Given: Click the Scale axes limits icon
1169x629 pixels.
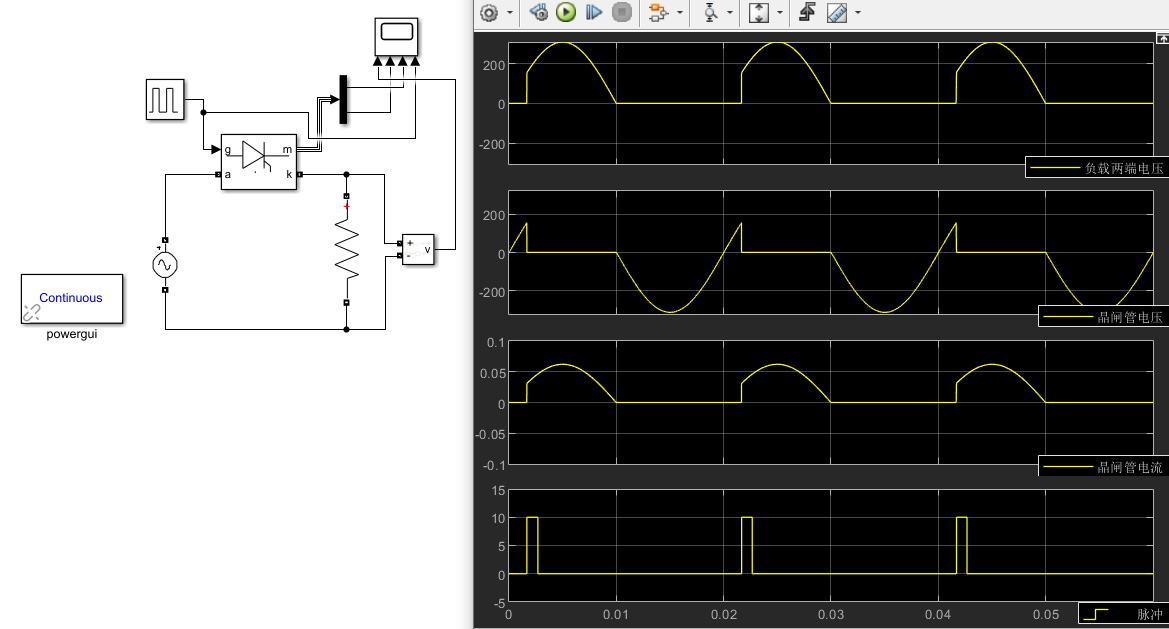Looking at the screenshot, I should [x=758, y=13].
